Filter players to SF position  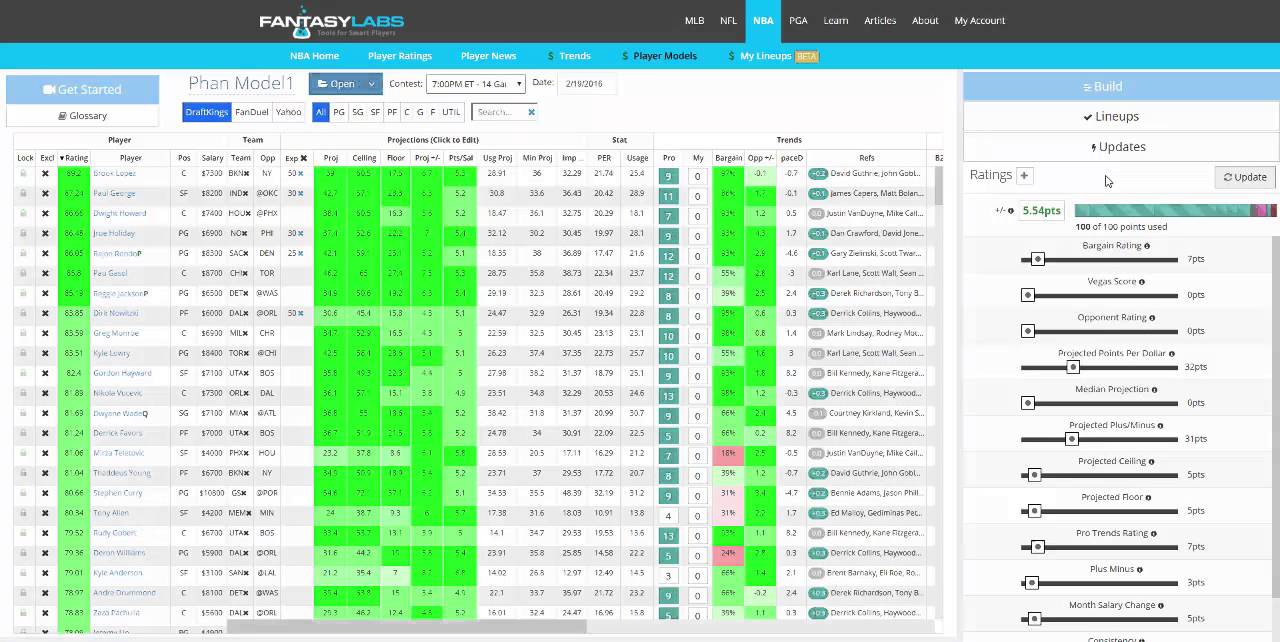(375, 112)
